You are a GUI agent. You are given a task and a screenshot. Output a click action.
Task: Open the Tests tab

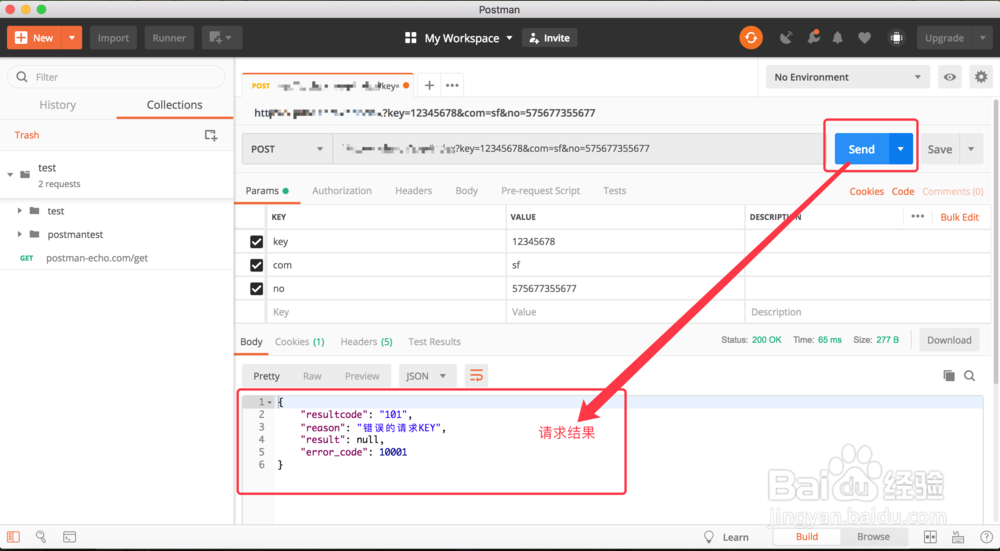tap(615, 191)
